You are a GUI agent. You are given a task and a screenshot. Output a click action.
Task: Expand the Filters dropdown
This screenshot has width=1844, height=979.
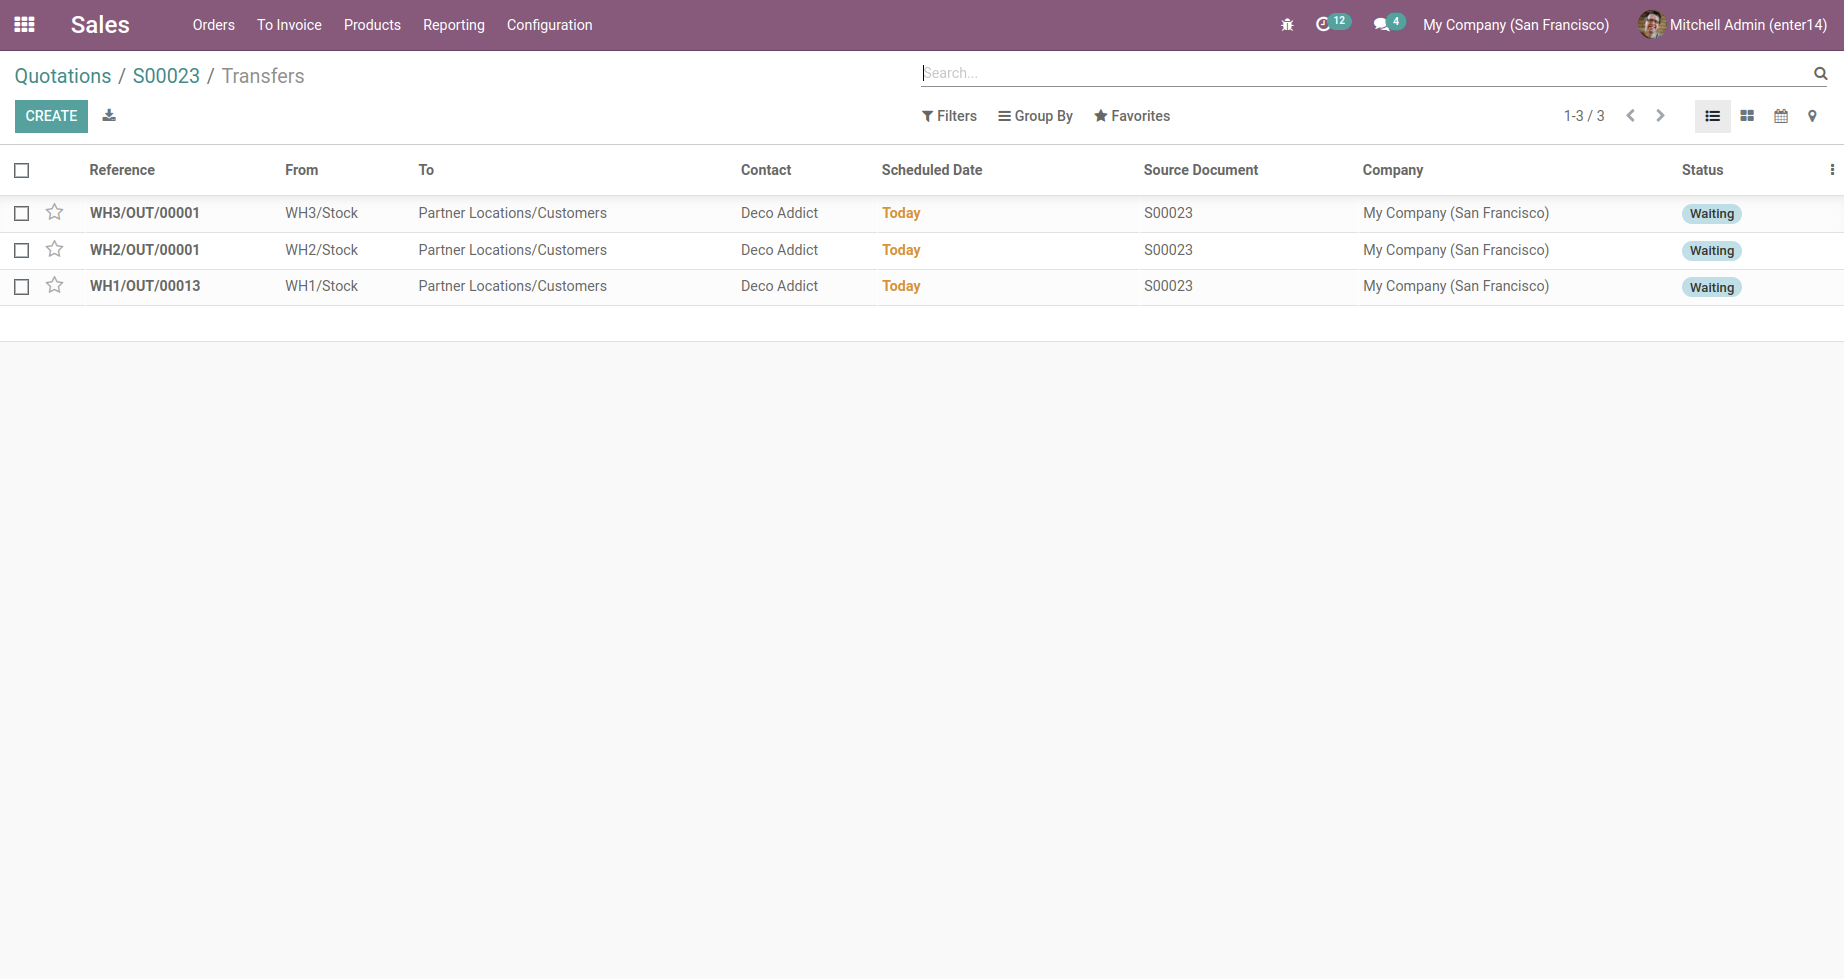click(x=949, y=116)
